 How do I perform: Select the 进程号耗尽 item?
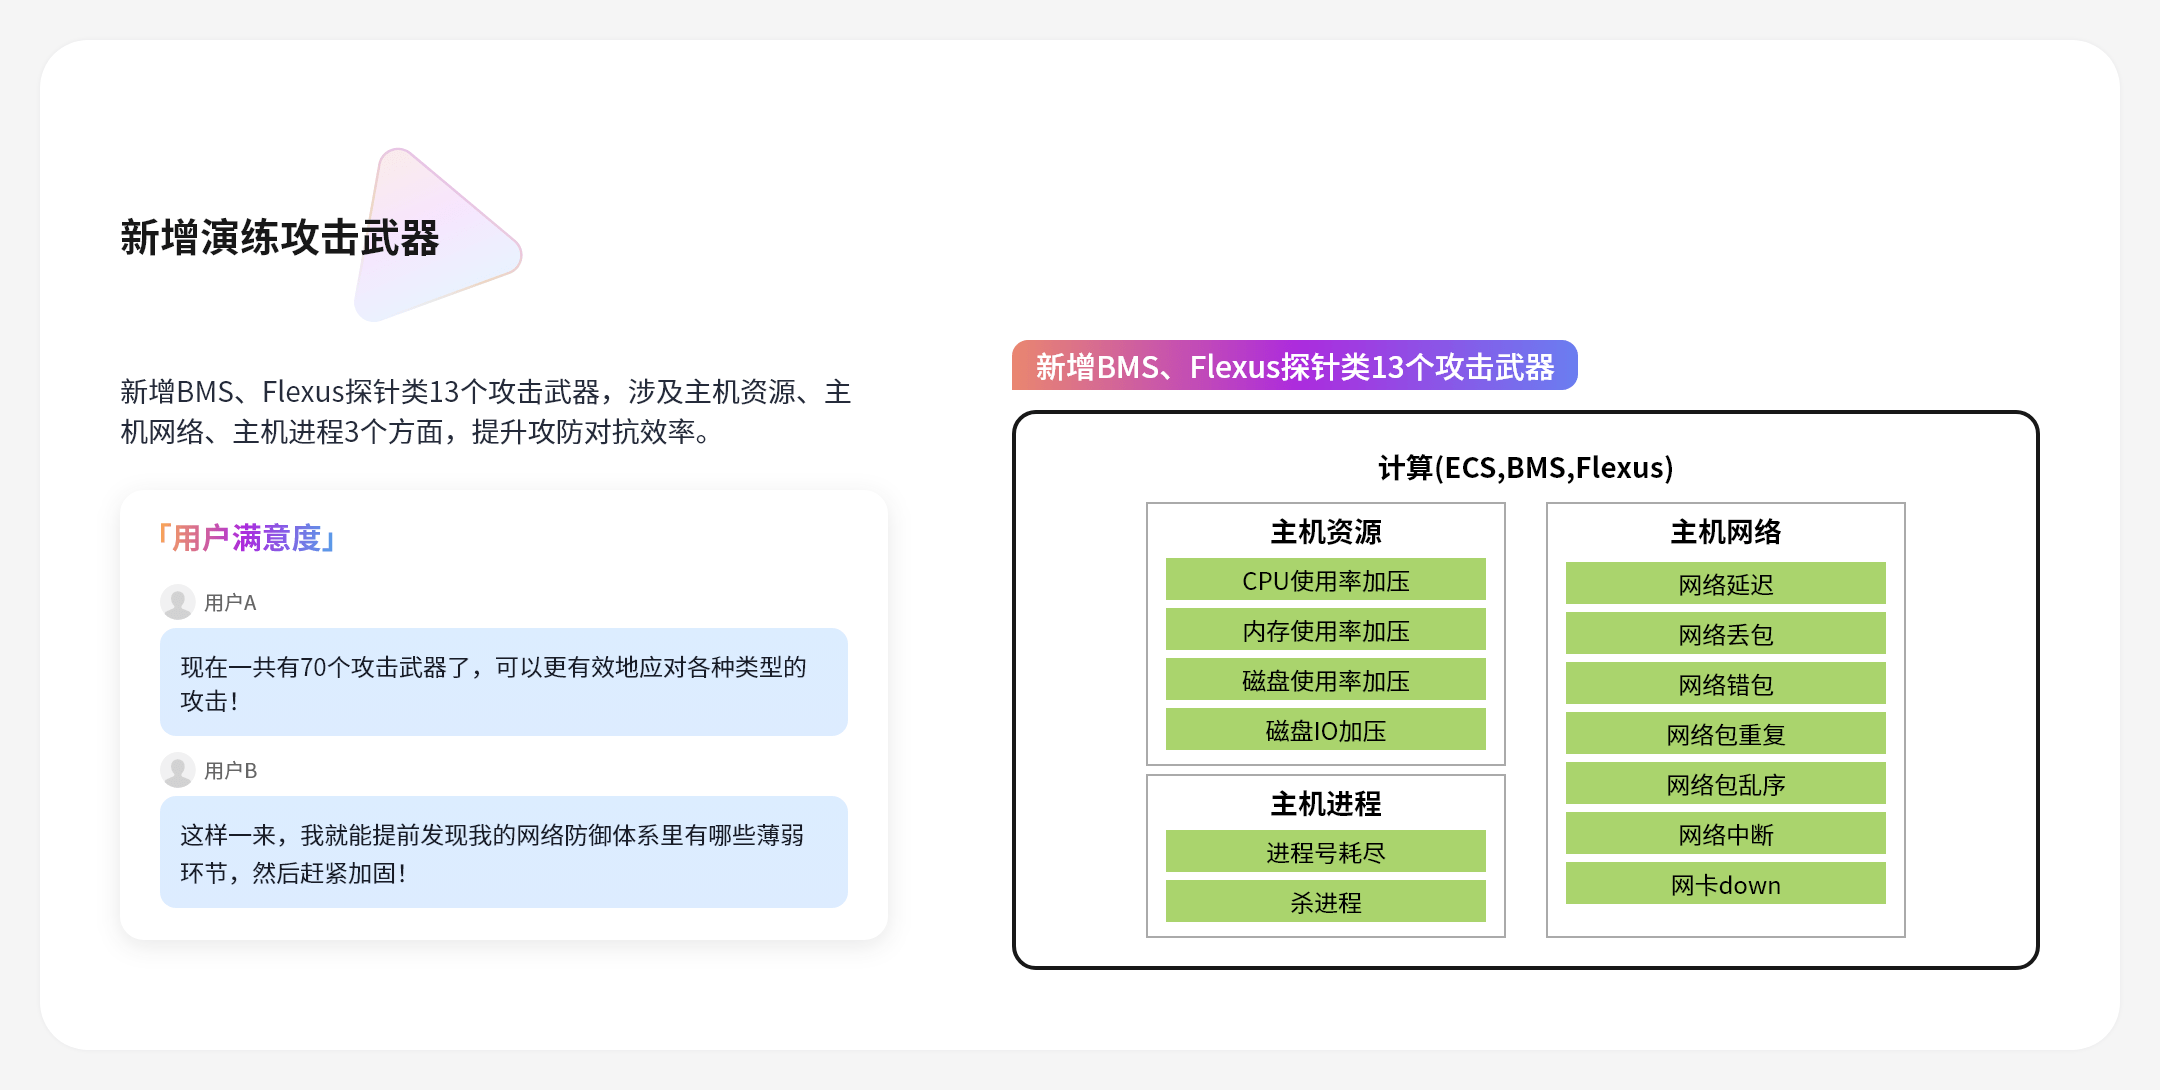point(1325,852)
